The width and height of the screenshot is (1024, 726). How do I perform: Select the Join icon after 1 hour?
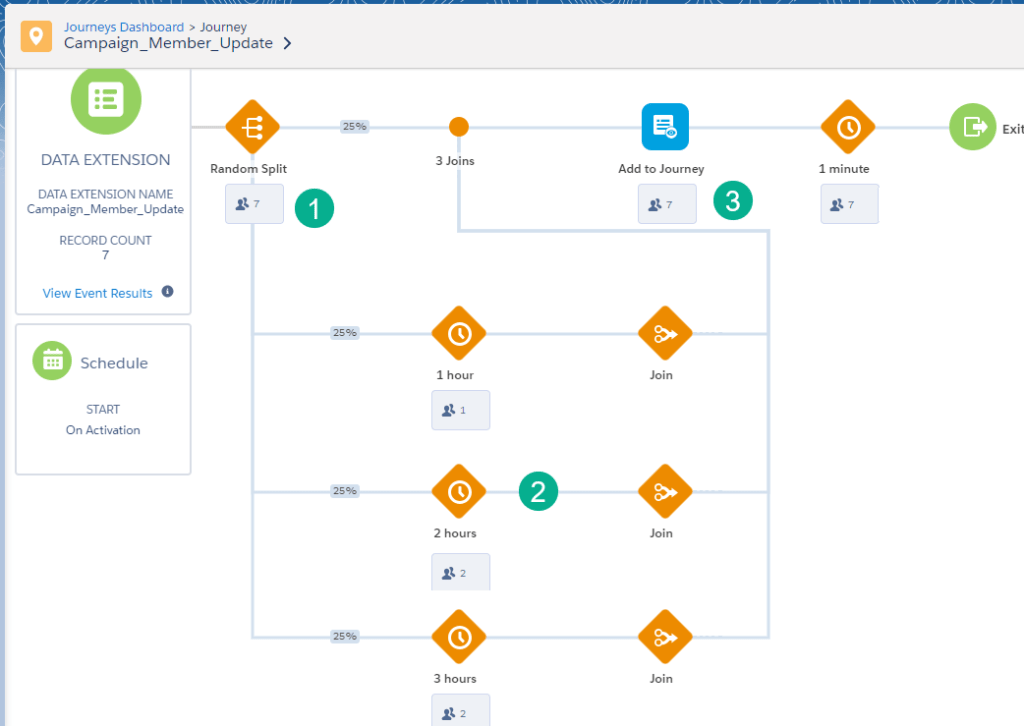[664, 333]
